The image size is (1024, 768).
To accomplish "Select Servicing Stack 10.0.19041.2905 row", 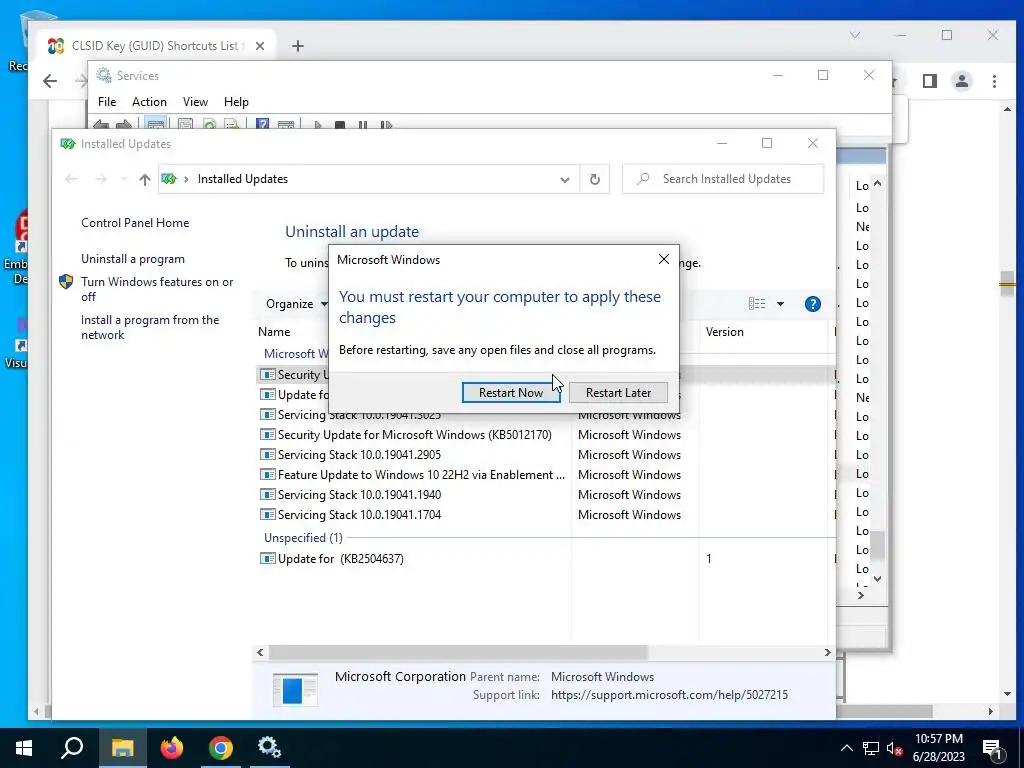I will click(x=359, y=455).
